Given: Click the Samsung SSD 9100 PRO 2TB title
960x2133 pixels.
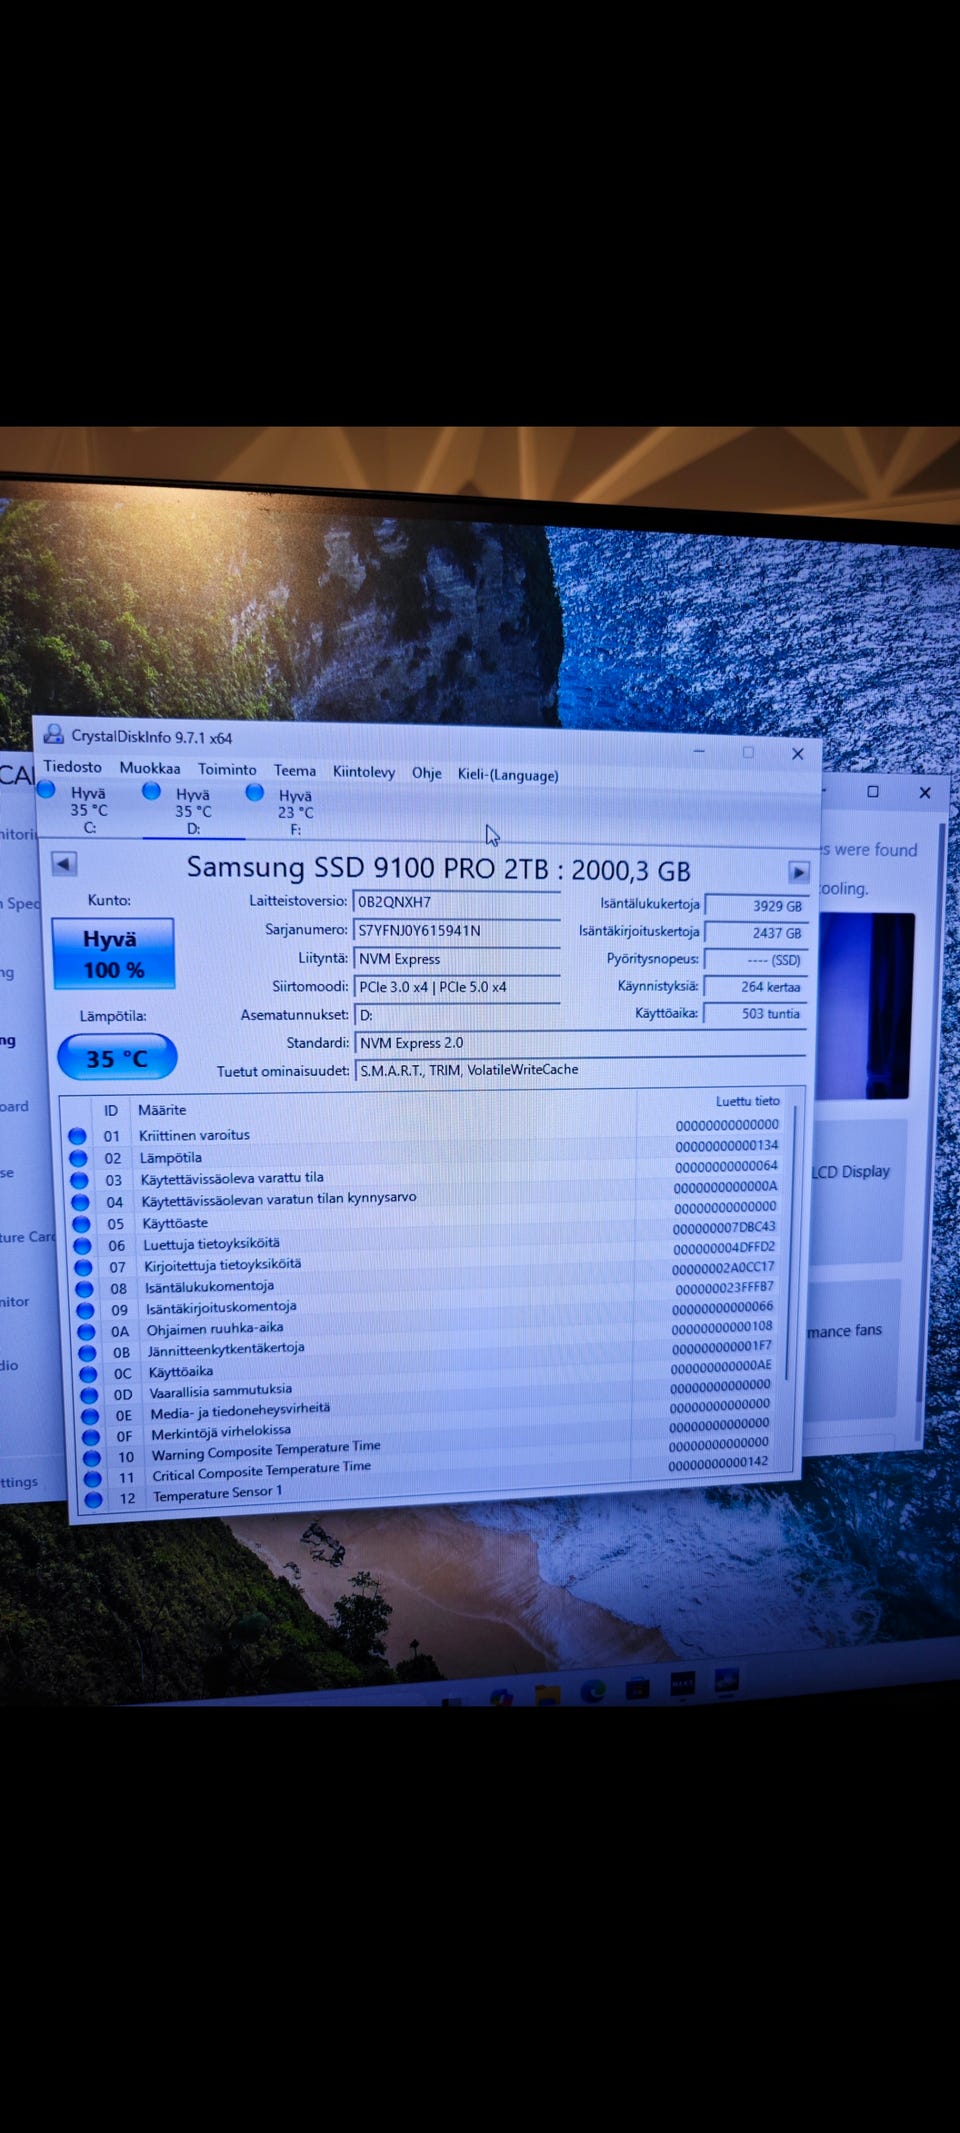Looking at the screenshot, I should click(x=438, y=869).
